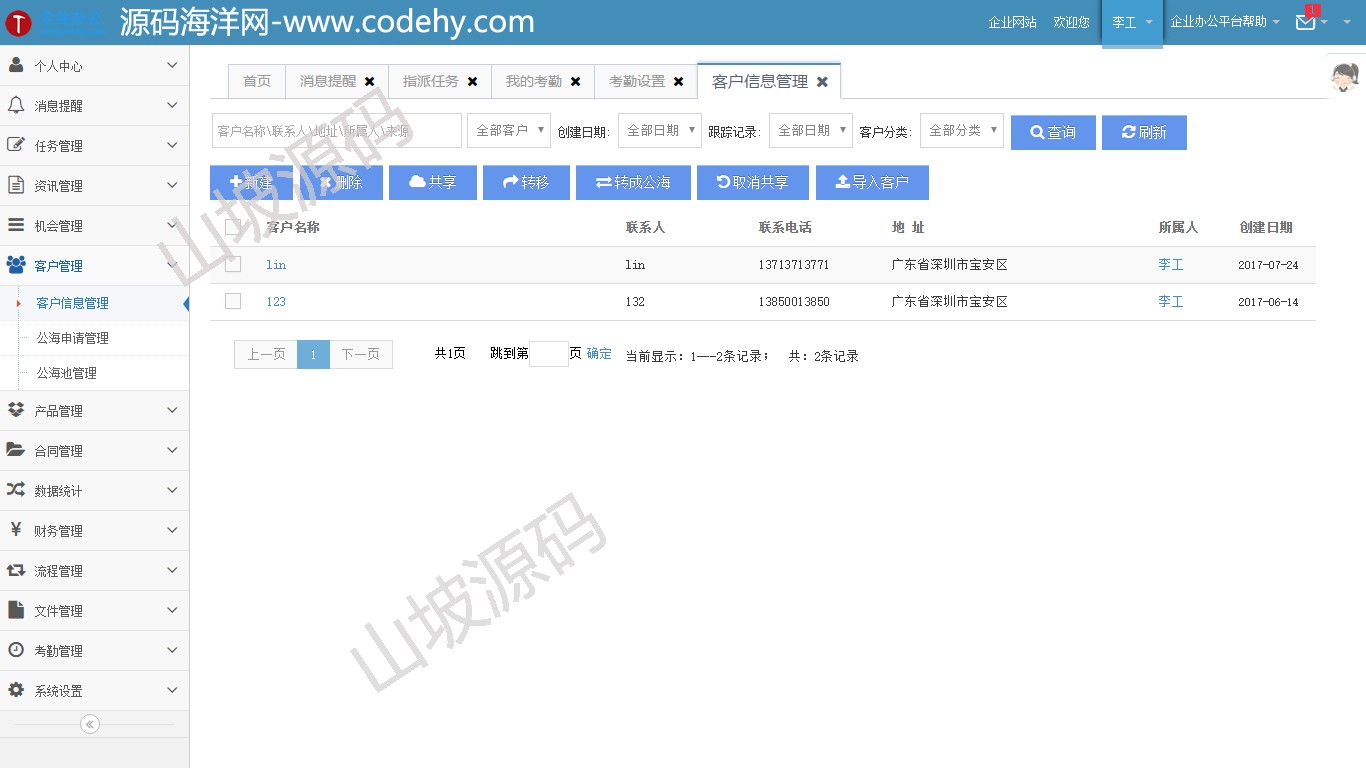Viewport: 1366px width, 768px height.
Task: Focus the customer search input field
Action: pyautogui.click(x=337, y=130)
